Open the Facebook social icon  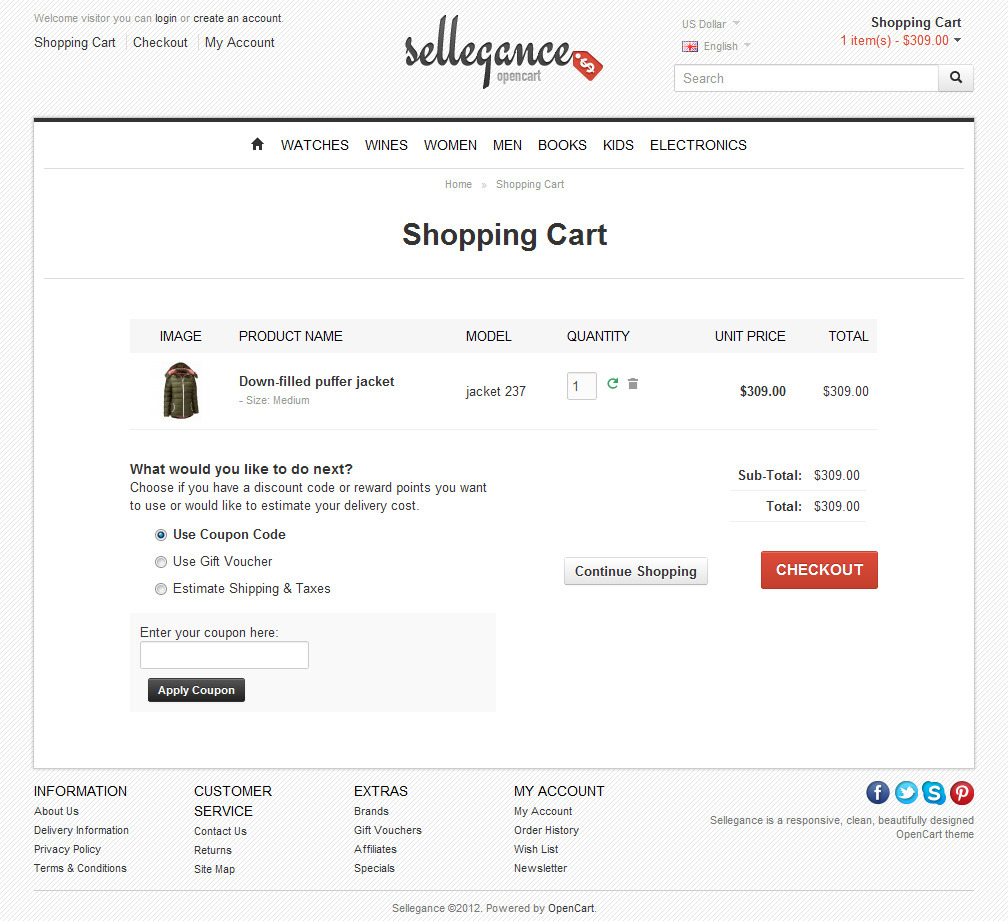pyautogui.click(x=878, y=793)
